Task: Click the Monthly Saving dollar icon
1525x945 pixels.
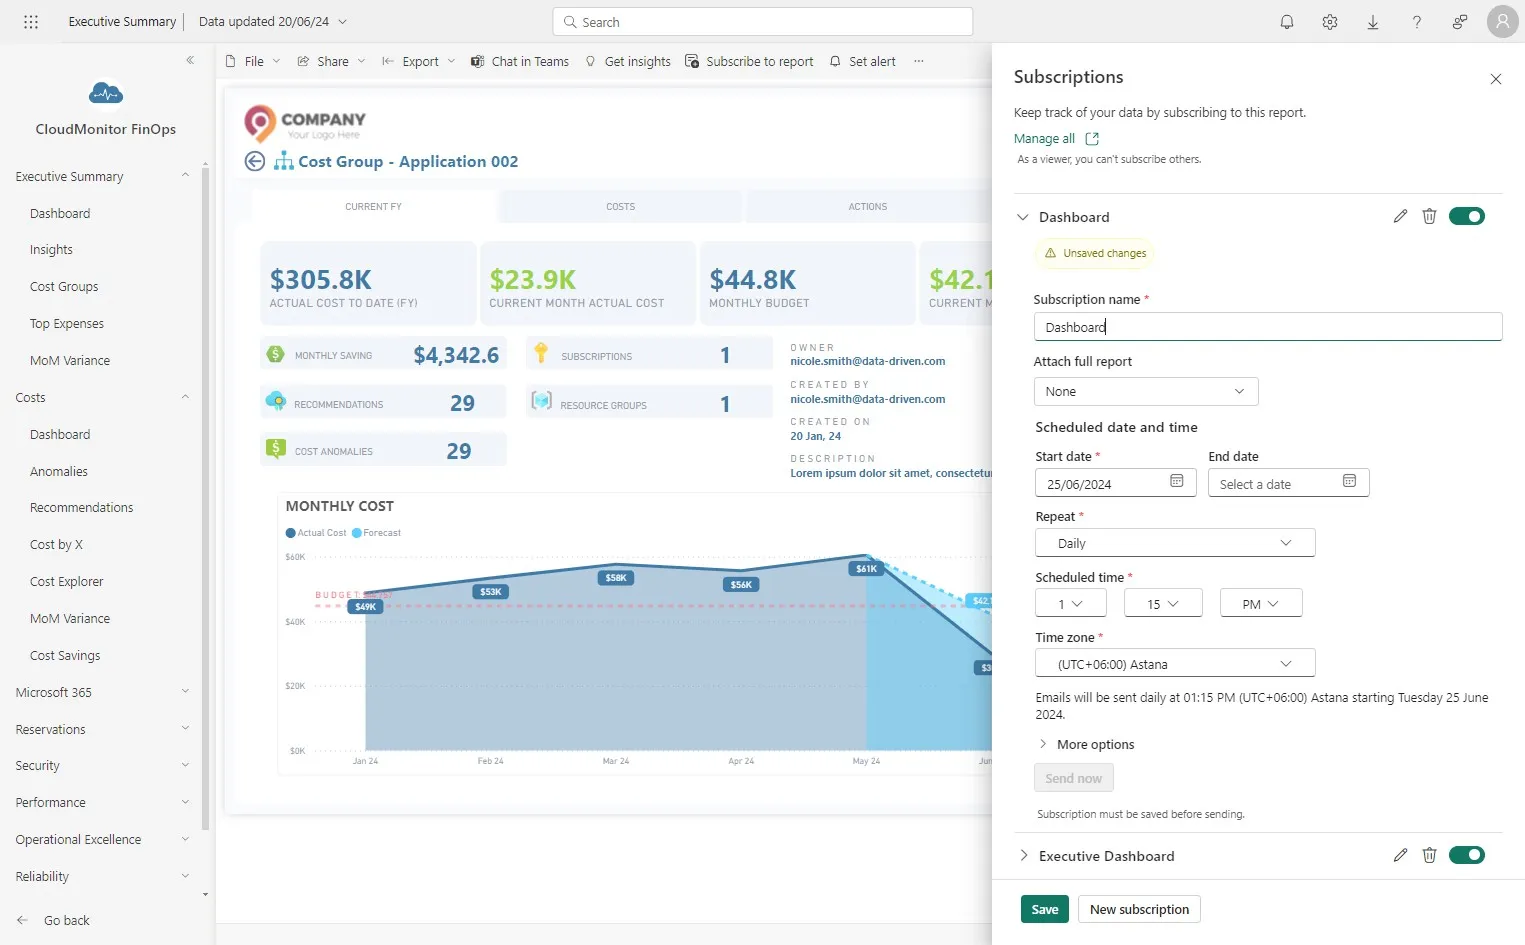Action: point(275,354)
